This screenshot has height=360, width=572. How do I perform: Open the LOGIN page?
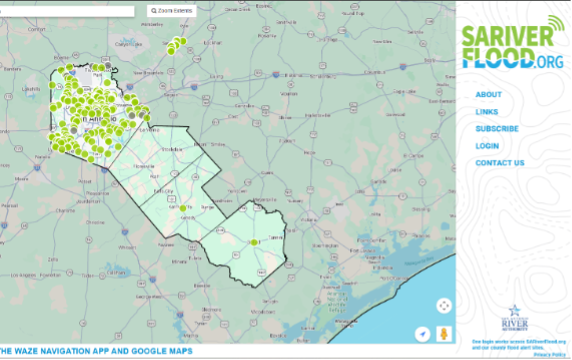coord(487,146)
